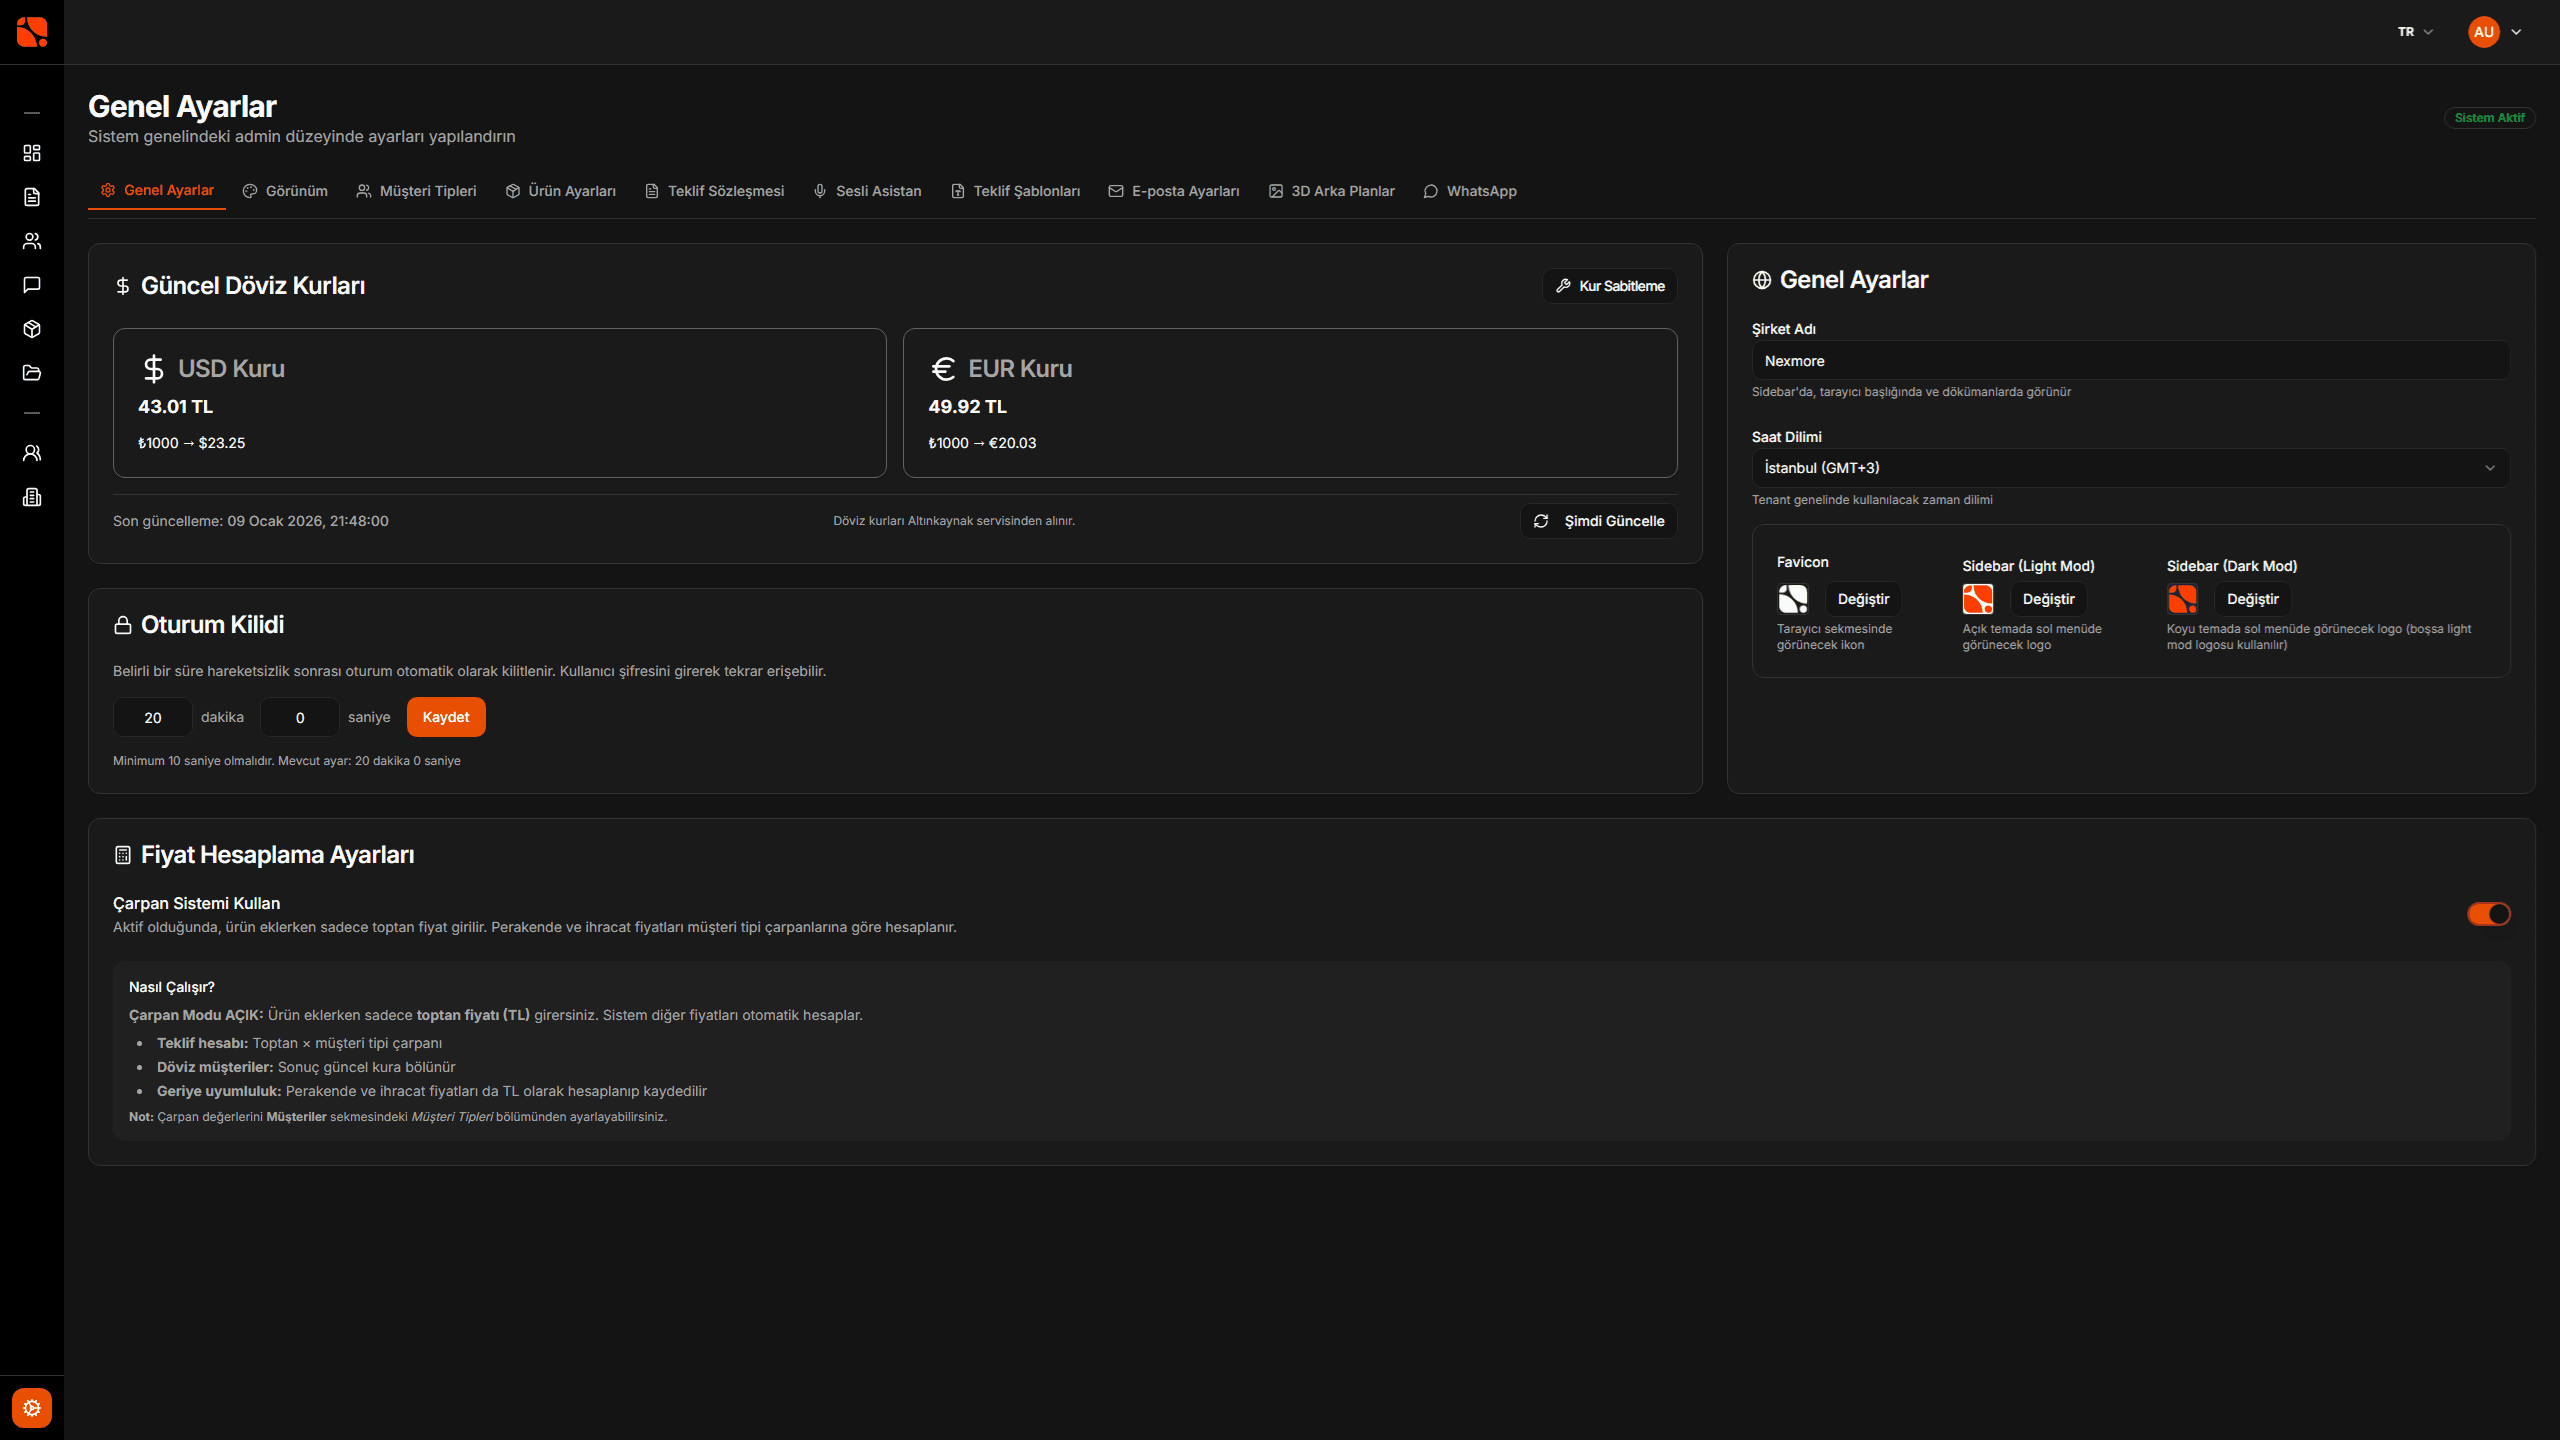
Task: Click the document icon in left sidebar
Action: 32,197
